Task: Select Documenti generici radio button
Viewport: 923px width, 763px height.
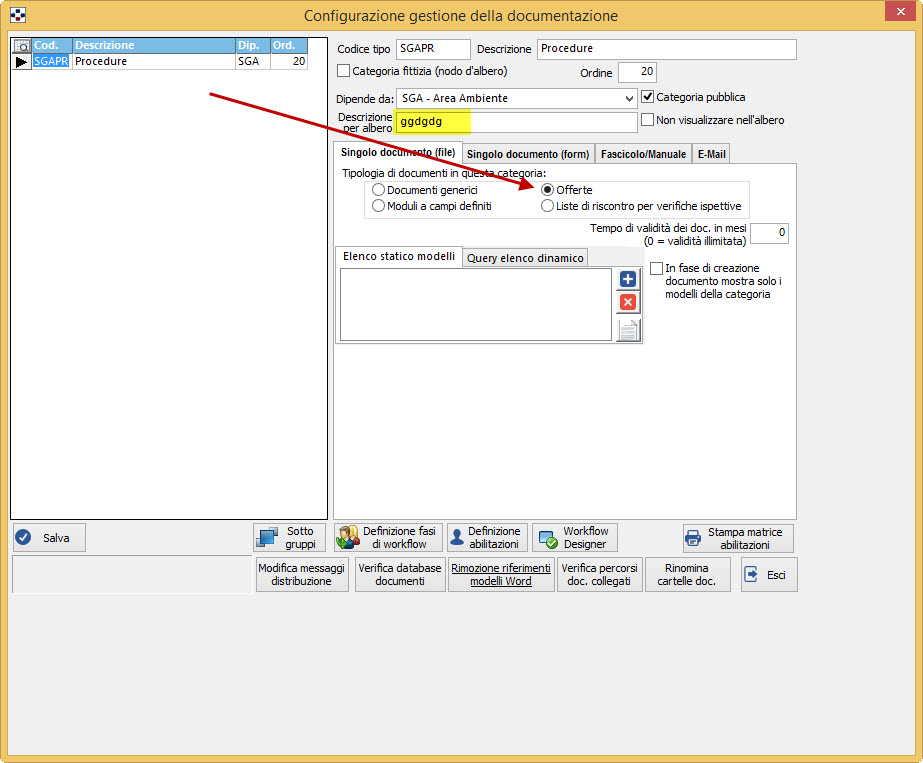Action: click(378, 190)
